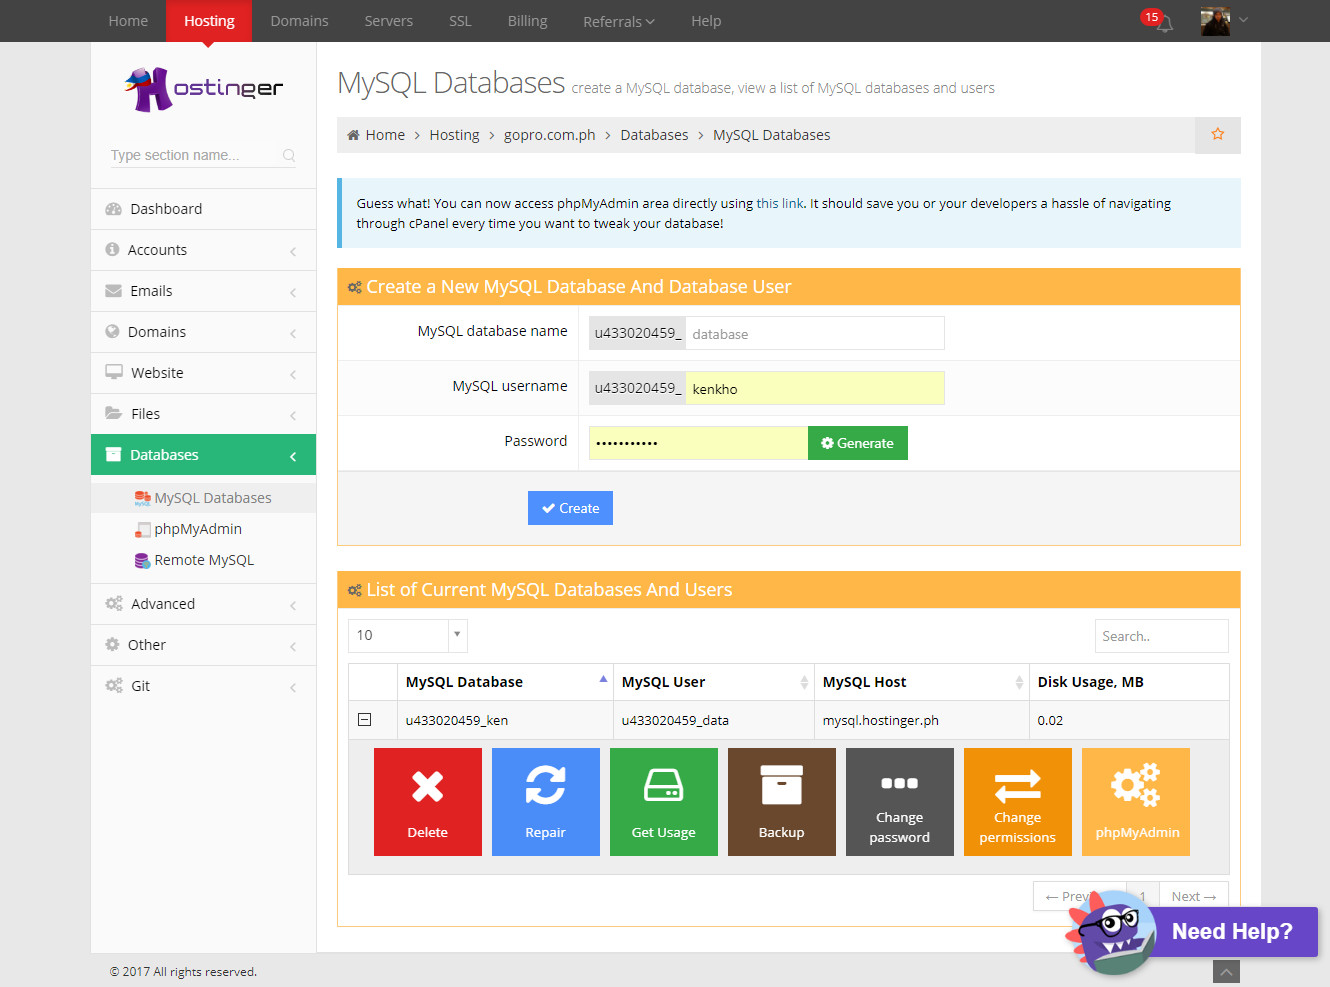The width and height of the screenshot is (1330, 987).
Task: Open the SSL top menu
Action: (x=460, y=21)
